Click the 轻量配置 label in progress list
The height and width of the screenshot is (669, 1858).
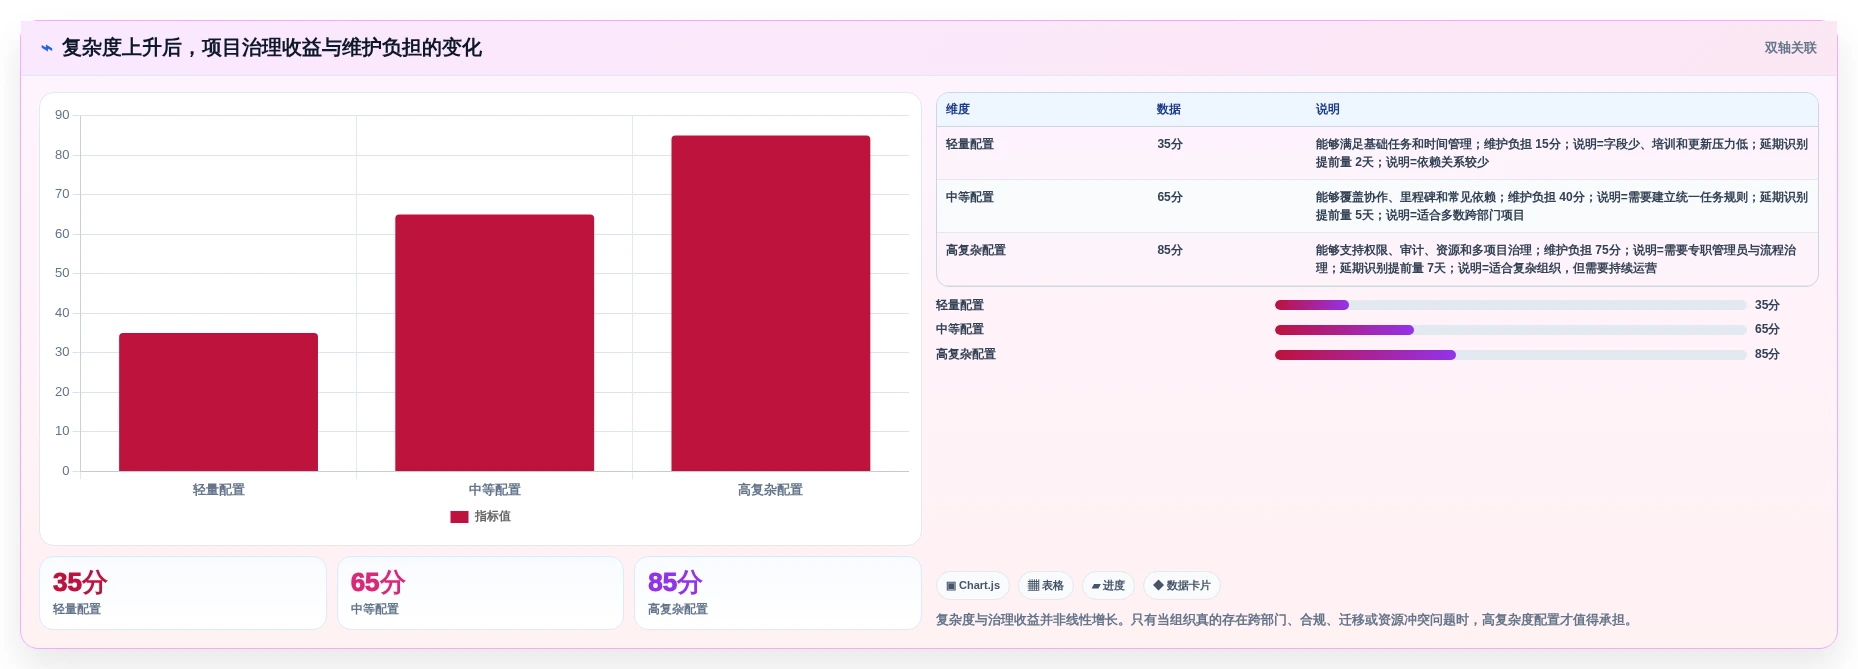tap(960, 305)
